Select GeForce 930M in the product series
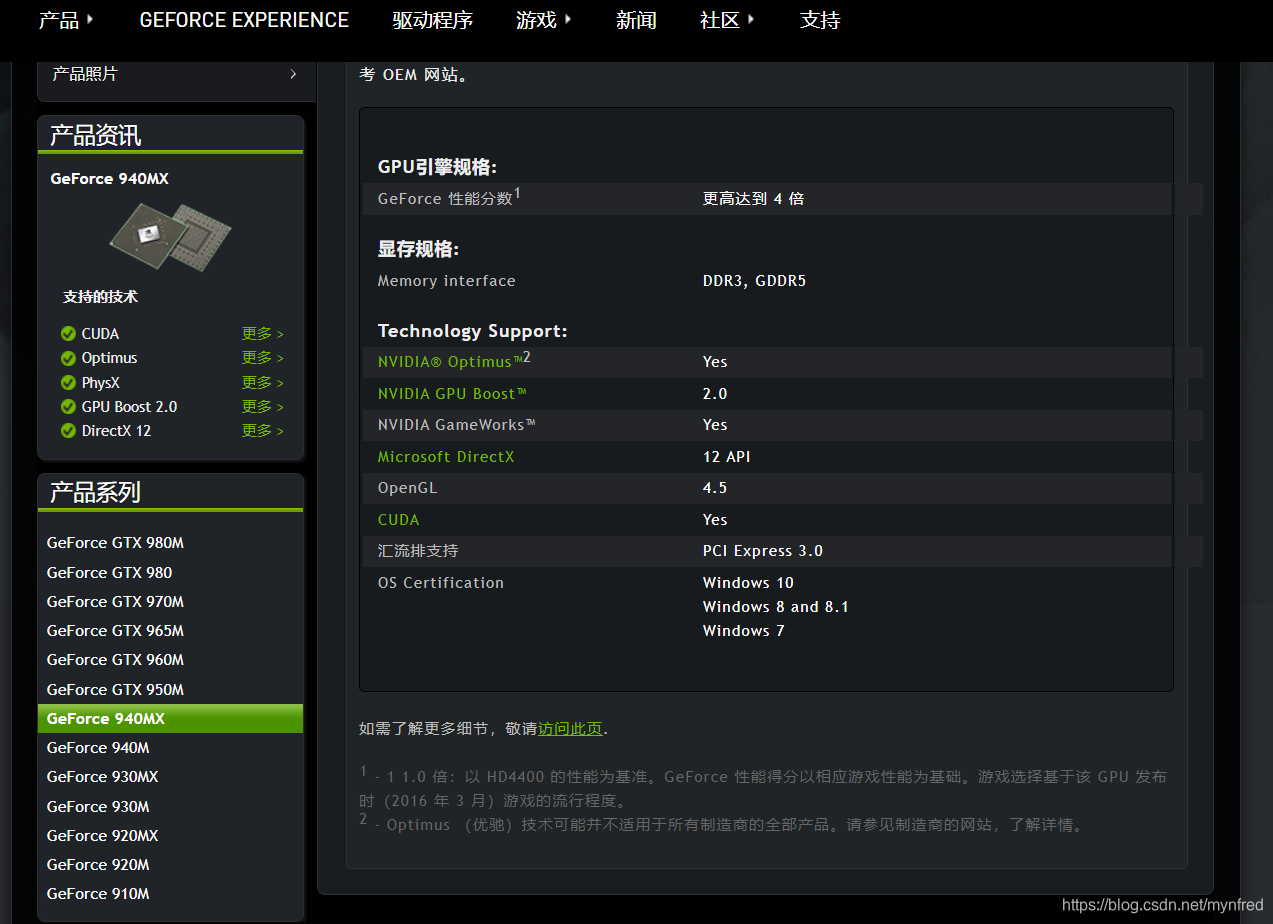Screen dimensions: 1273x924 tap(98, 807)
